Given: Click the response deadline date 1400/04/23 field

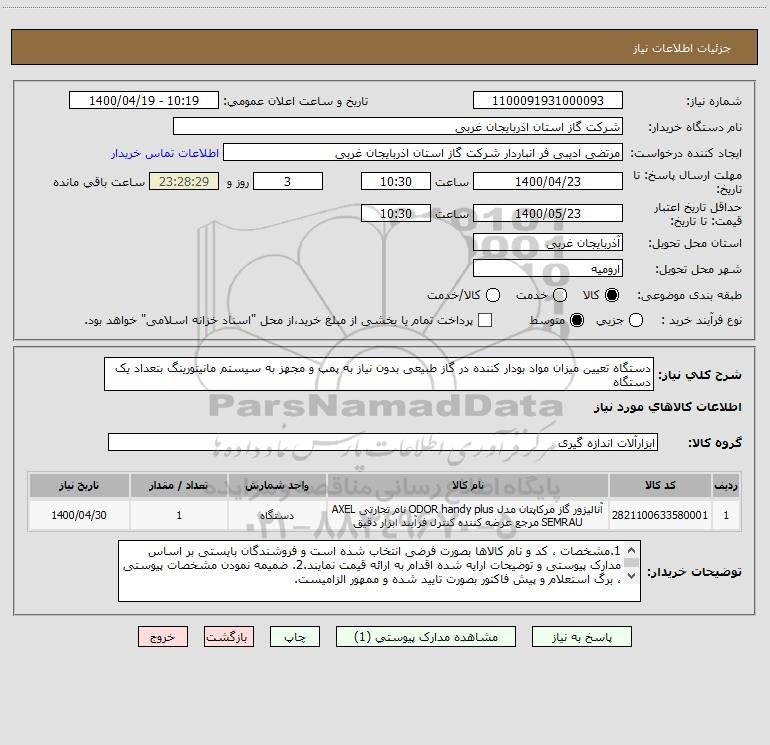Looking at the screenshot, I should (x=548, y=181).
